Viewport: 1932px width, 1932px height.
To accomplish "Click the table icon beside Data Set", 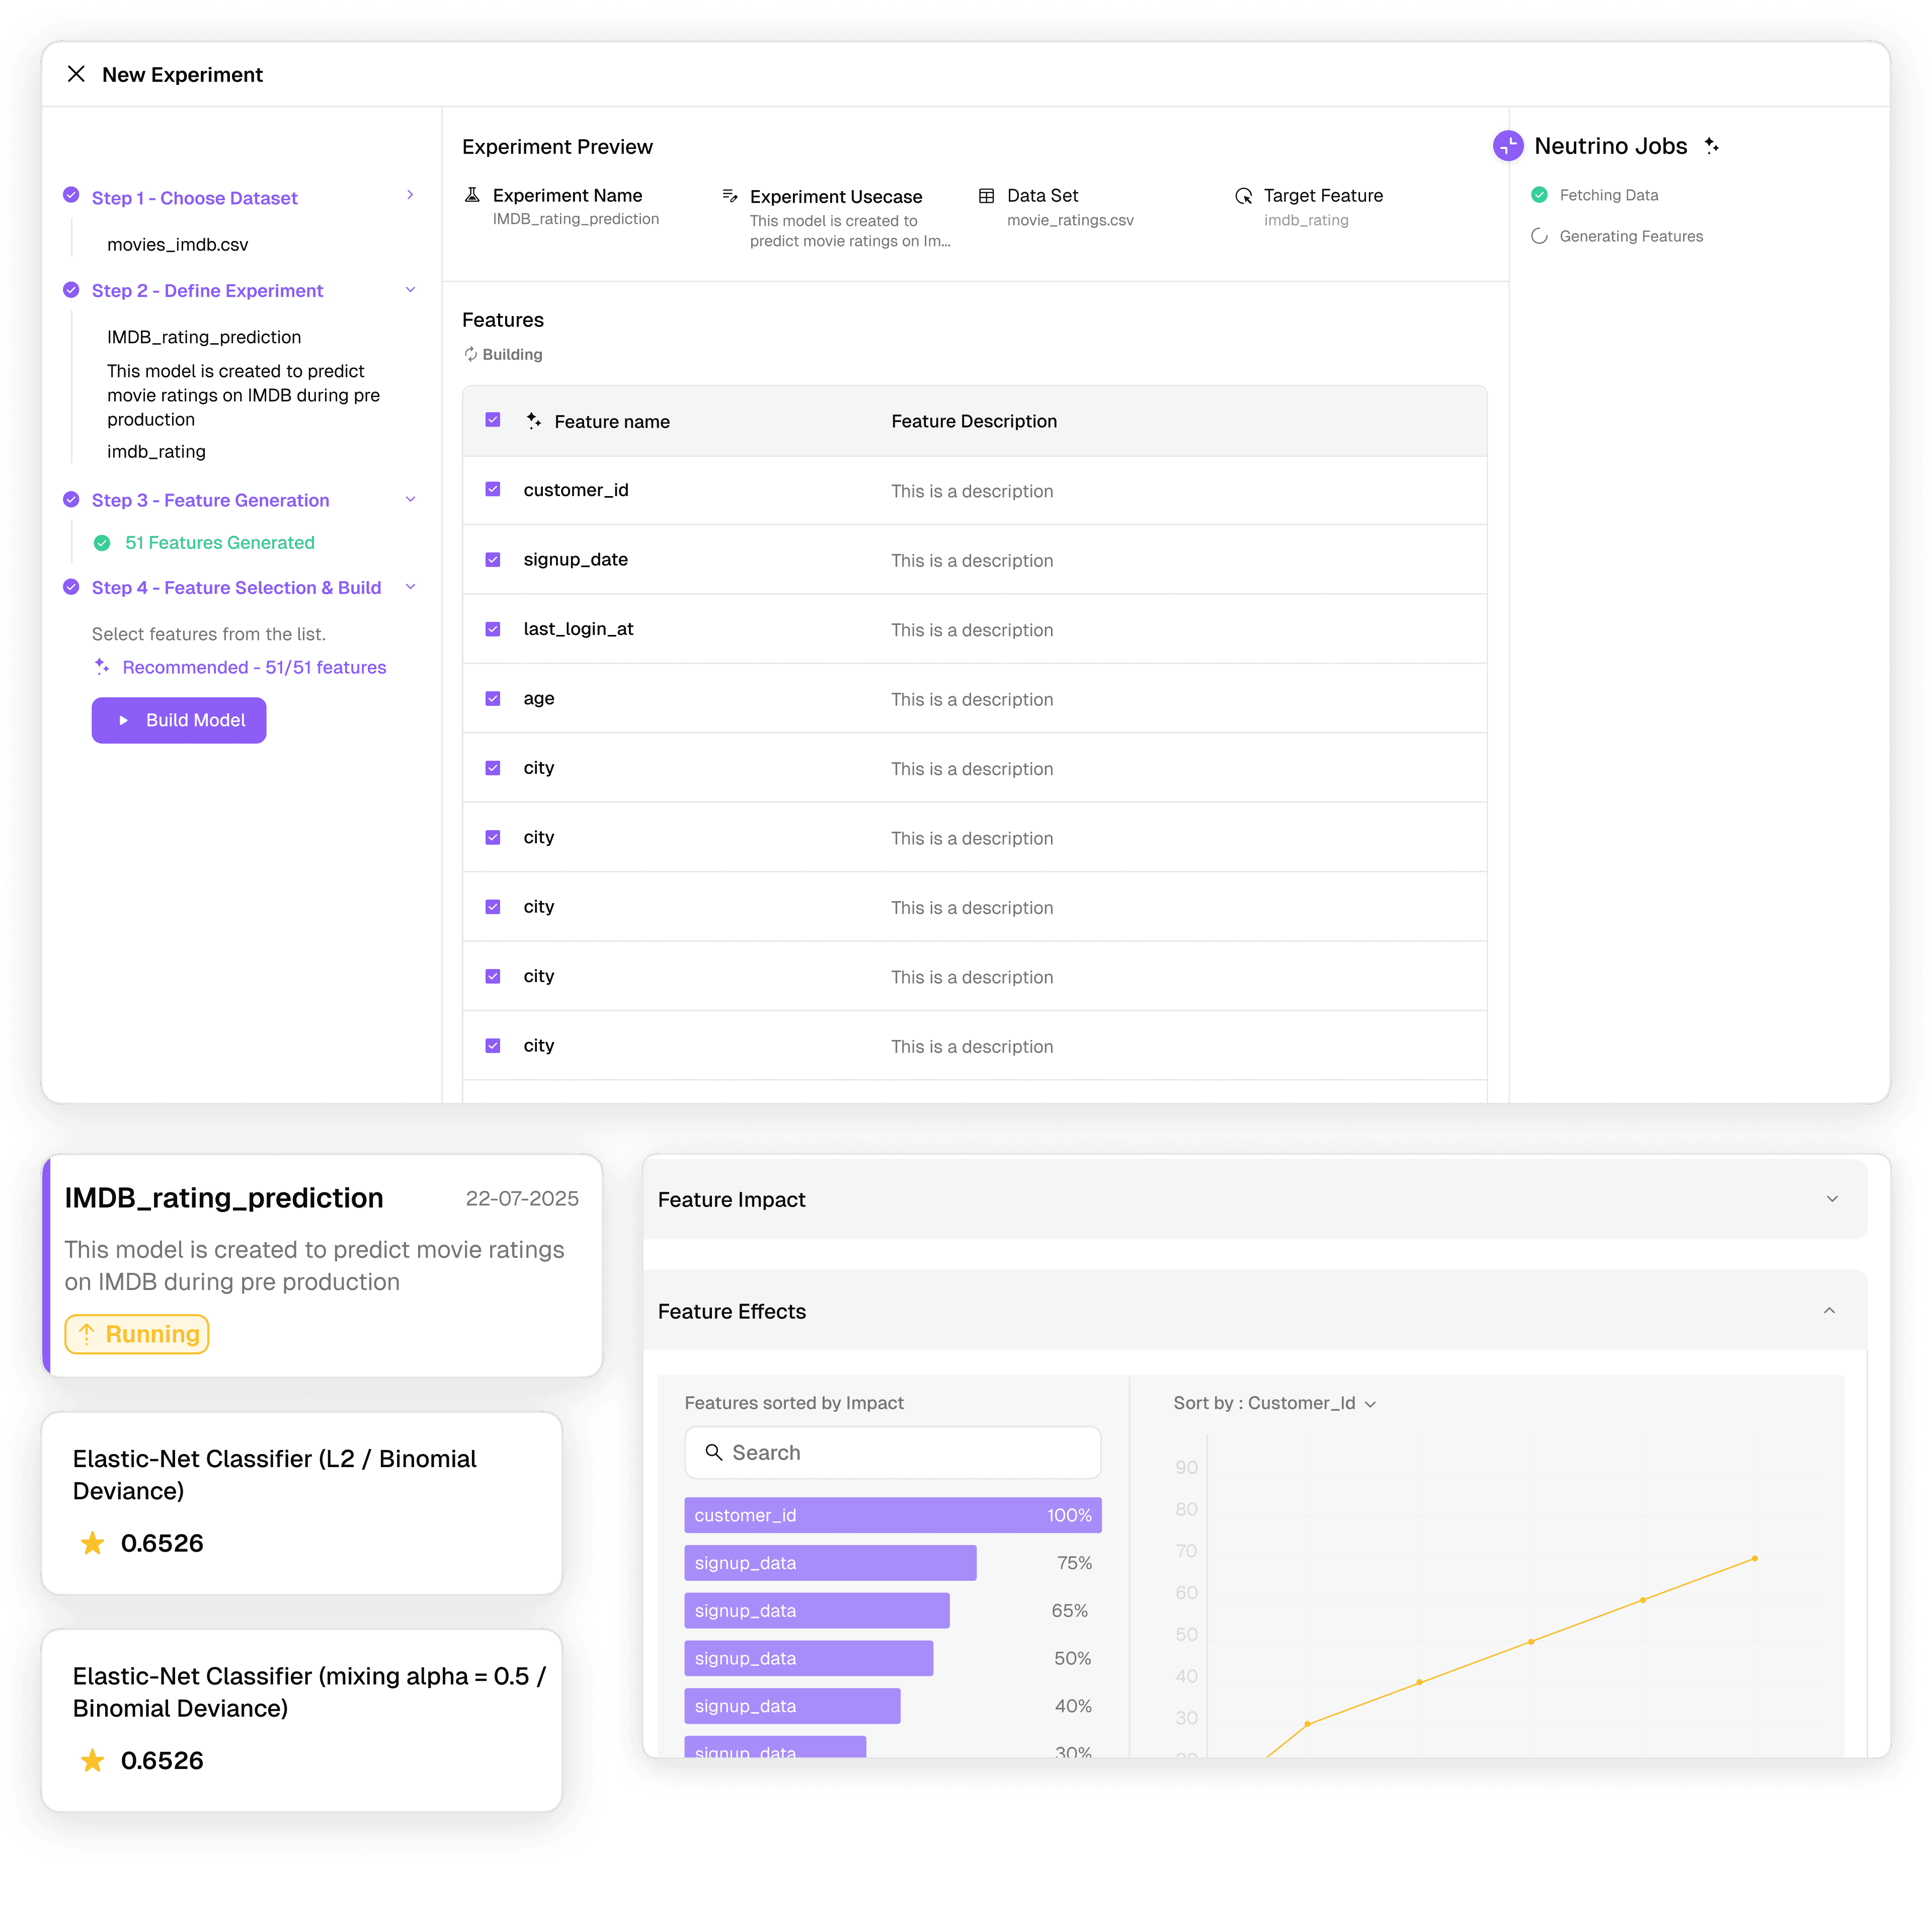I will [986, 196].
